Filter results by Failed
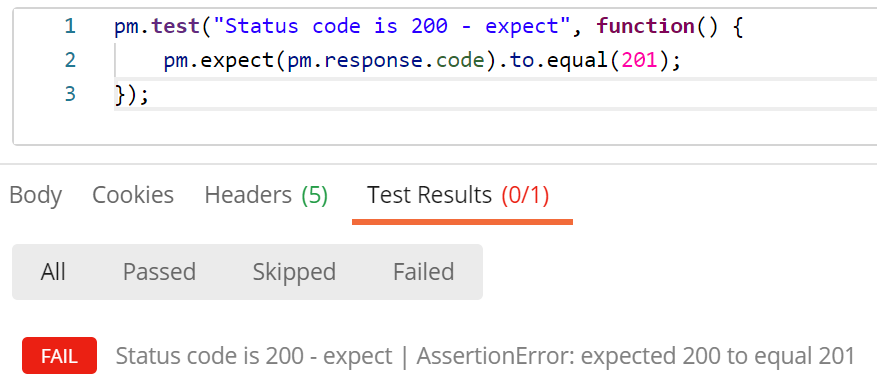 [423, 272]
